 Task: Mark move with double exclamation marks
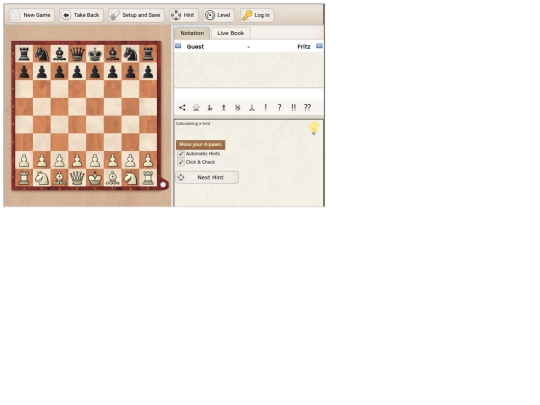(293, 107)
